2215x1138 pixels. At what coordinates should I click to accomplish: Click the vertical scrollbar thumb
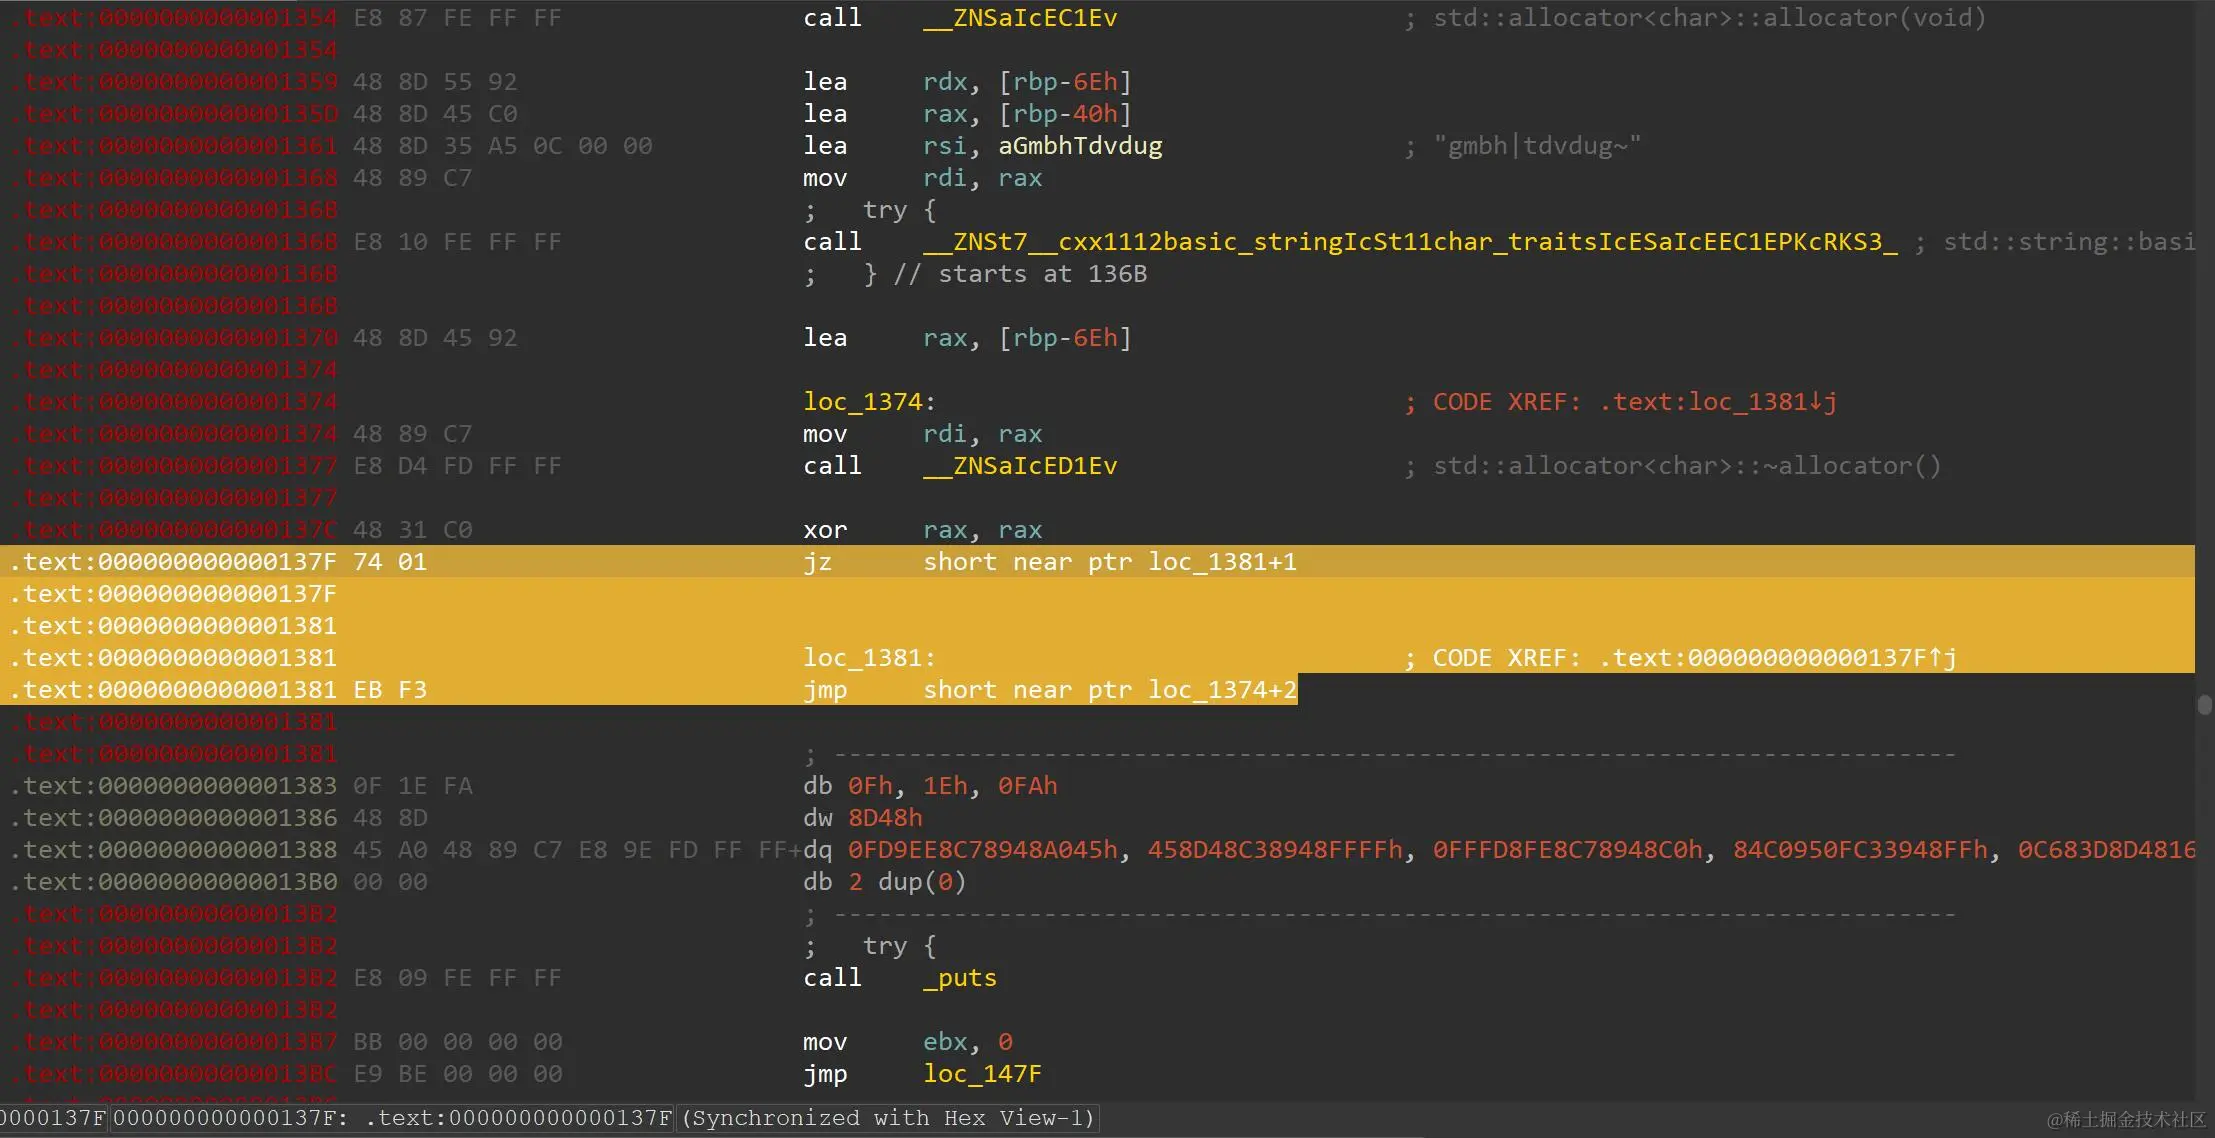point(2204,704)
